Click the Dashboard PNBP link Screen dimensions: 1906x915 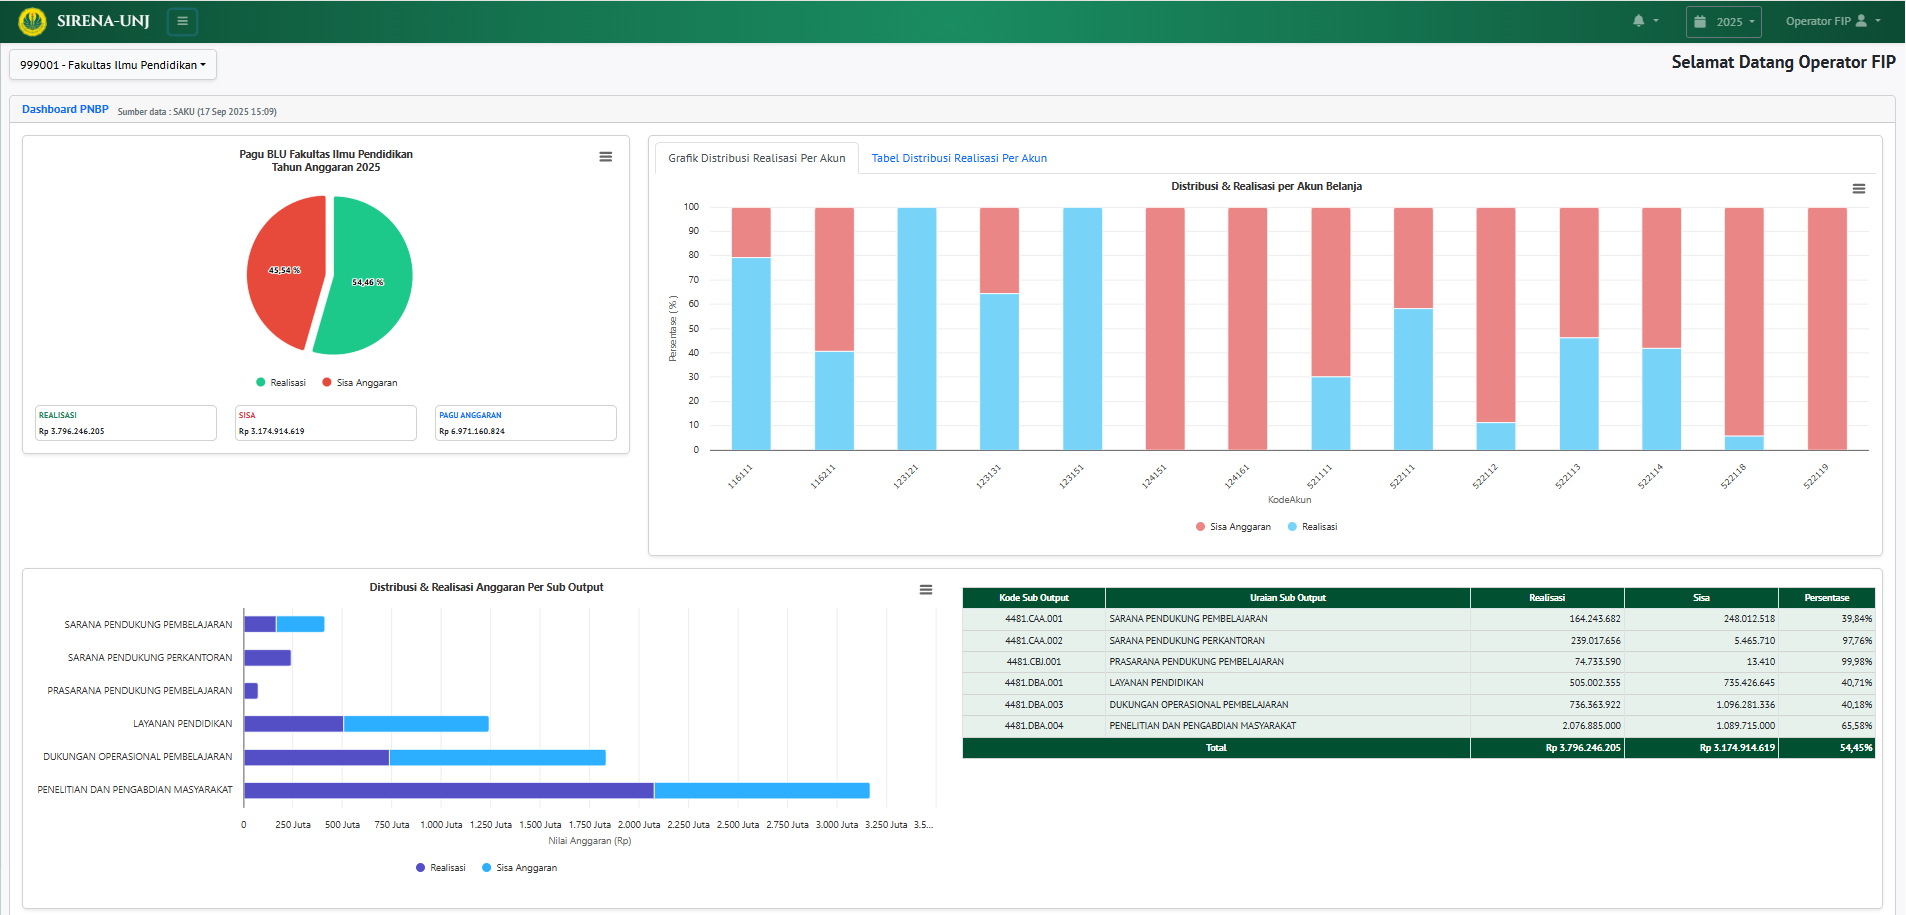click(x=65, y=110)
